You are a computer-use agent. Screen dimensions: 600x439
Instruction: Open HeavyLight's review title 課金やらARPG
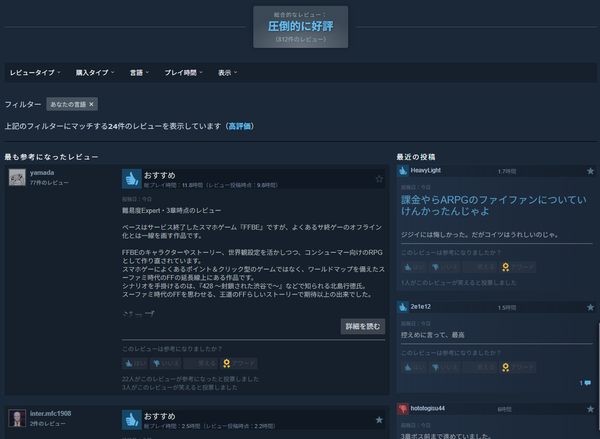point(494,206)
